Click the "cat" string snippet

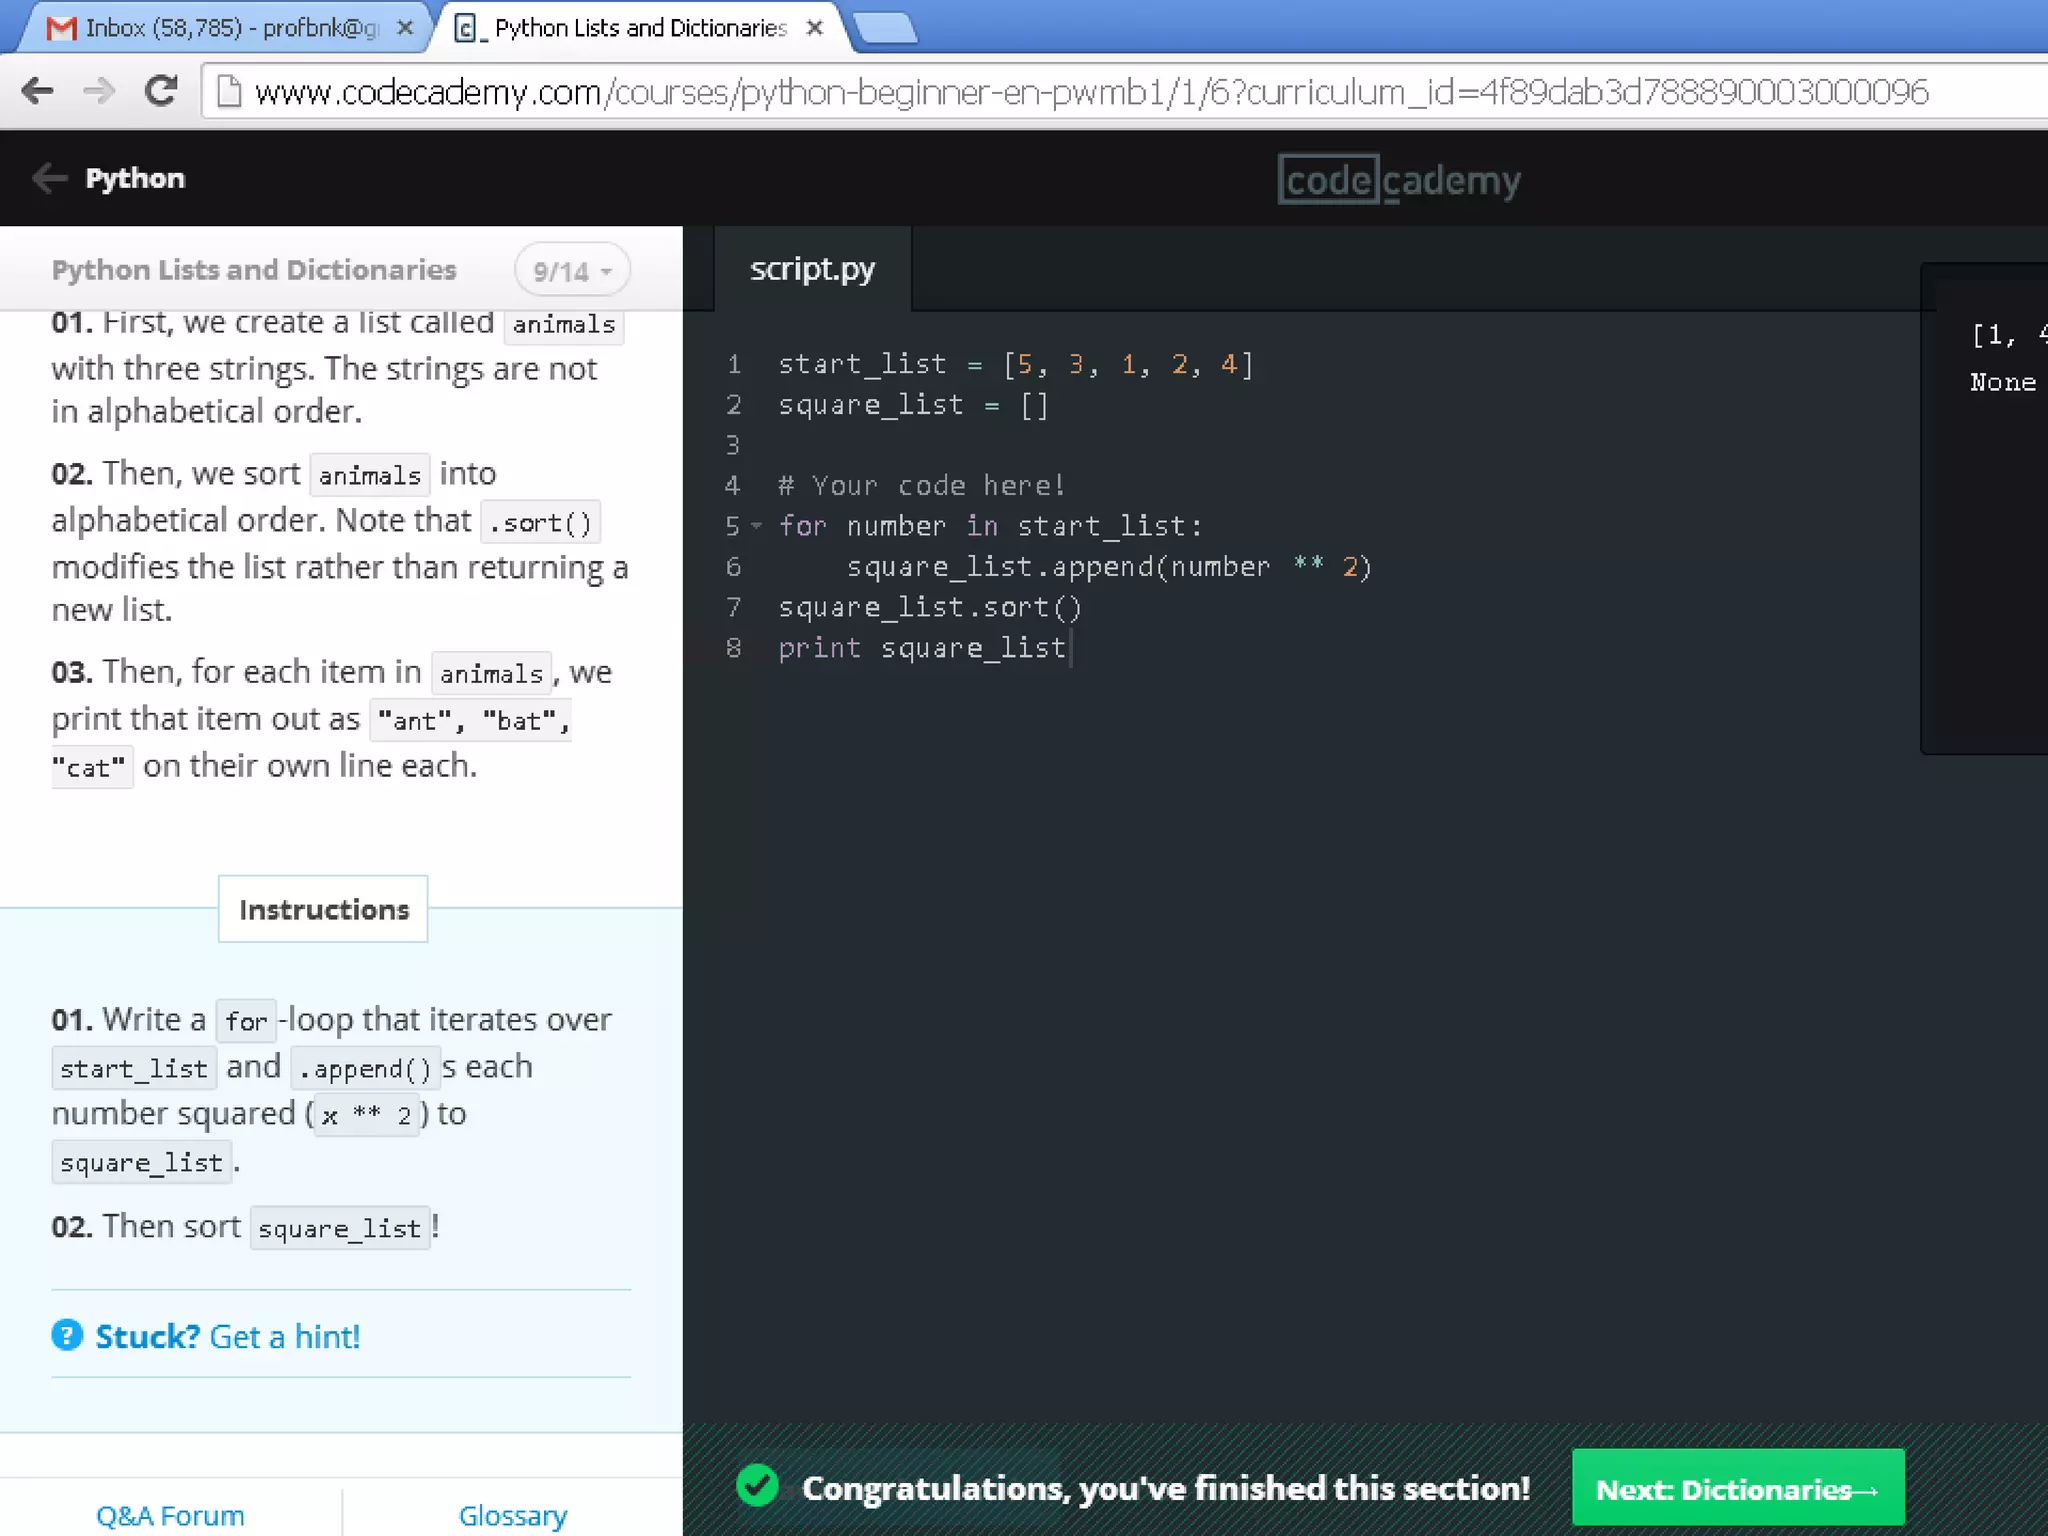point(92,767)
